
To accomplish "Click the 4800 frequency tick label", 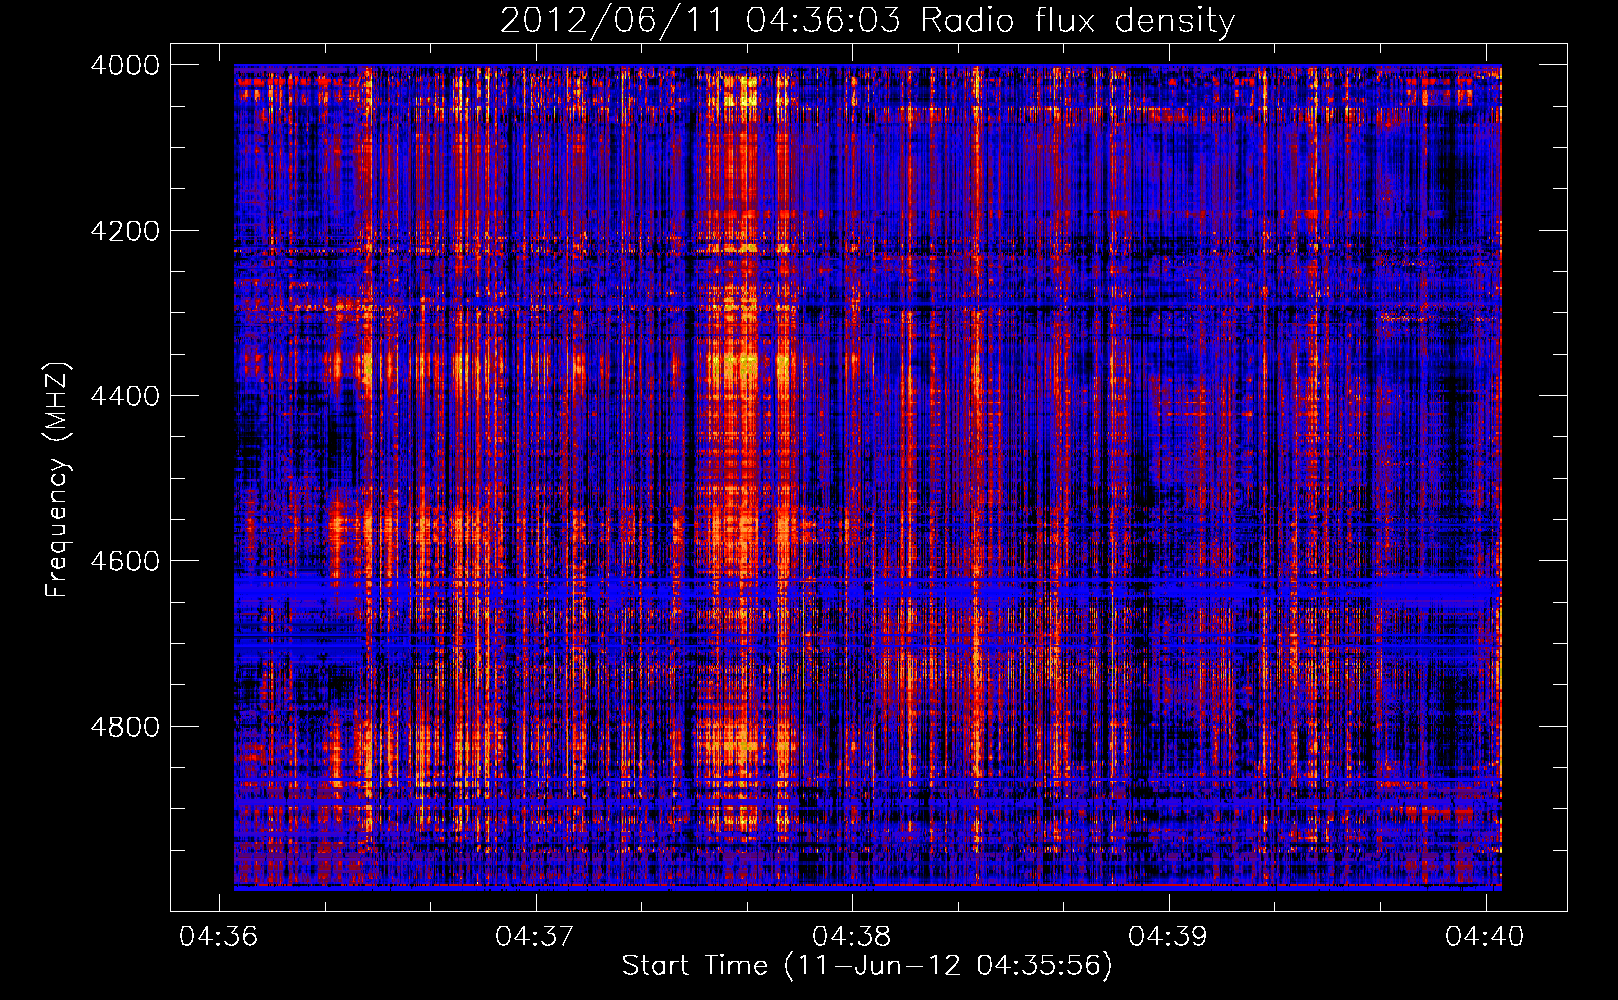I will pyautogui.click(x=125, y=727).
